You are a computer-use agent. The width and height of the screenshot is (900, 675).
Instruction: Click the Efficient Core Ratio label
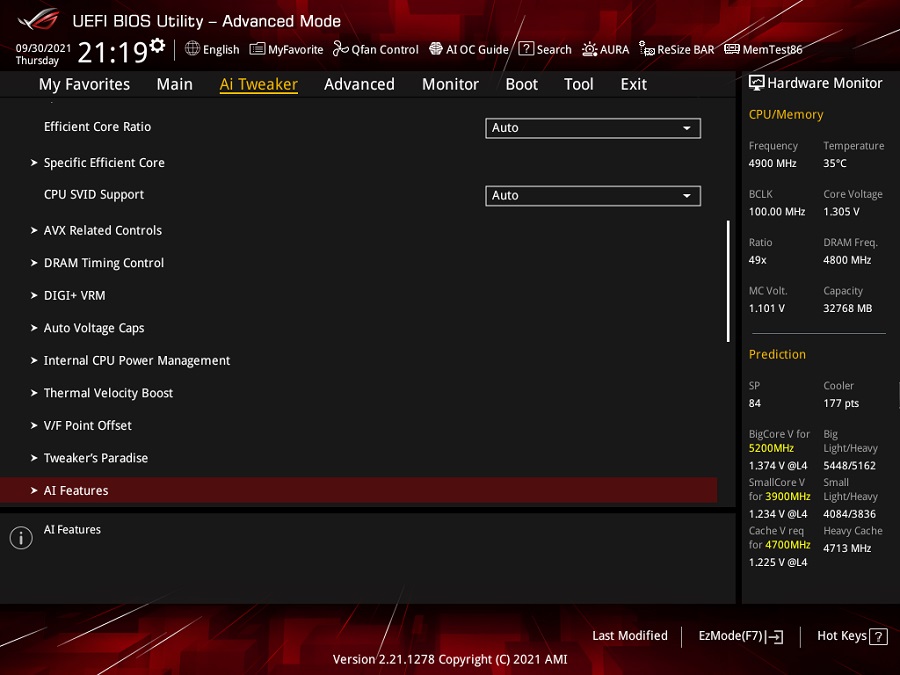click(98, 127)
